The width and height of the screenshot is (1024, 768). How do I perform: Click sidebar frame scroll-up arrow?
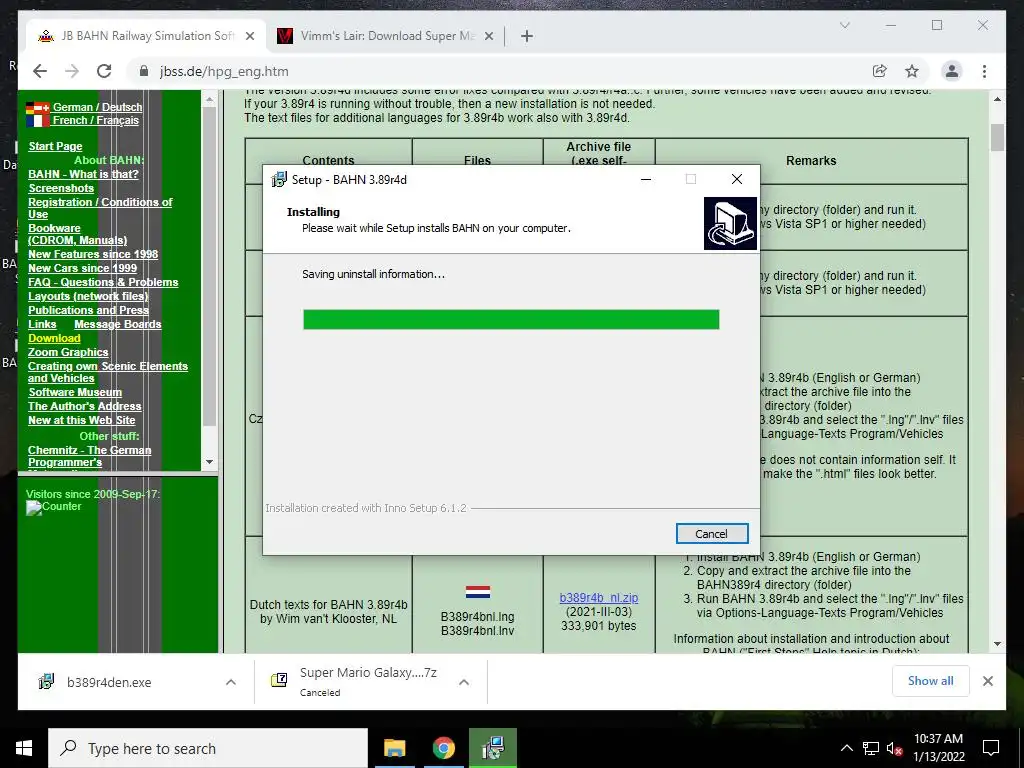209,100
